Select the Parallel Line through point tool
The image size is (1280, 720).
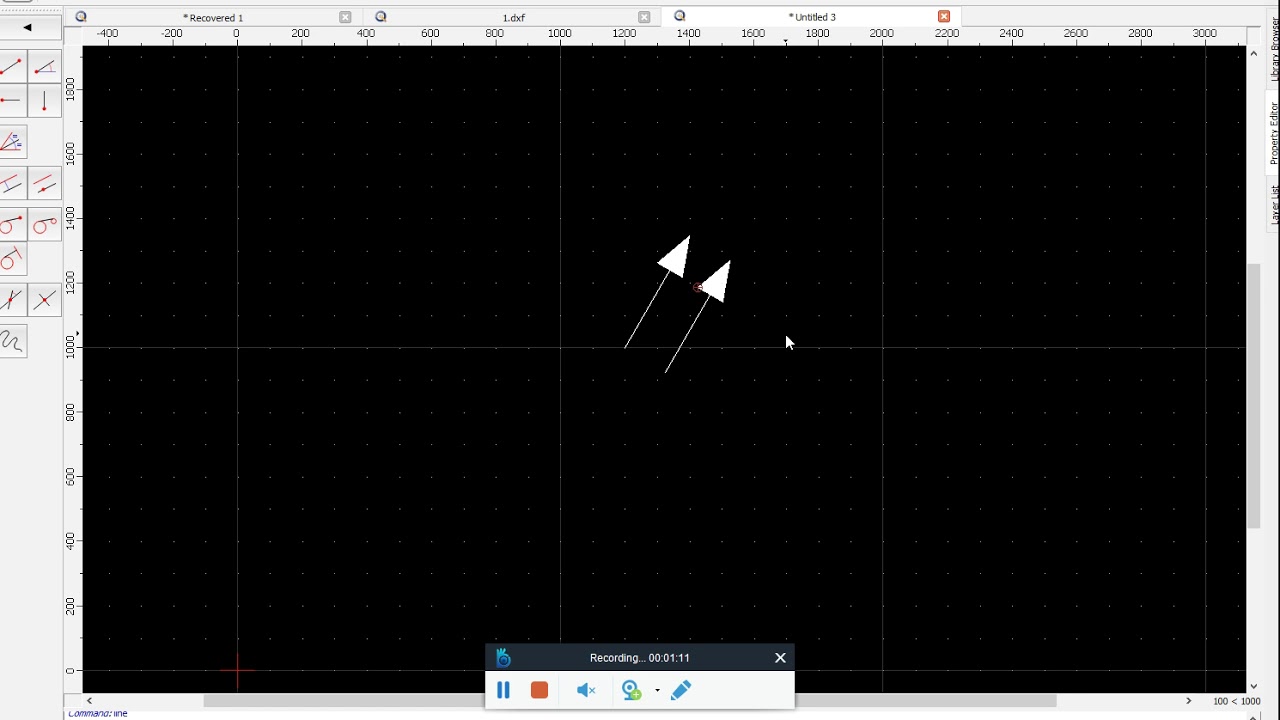click(x=45, y=184)
